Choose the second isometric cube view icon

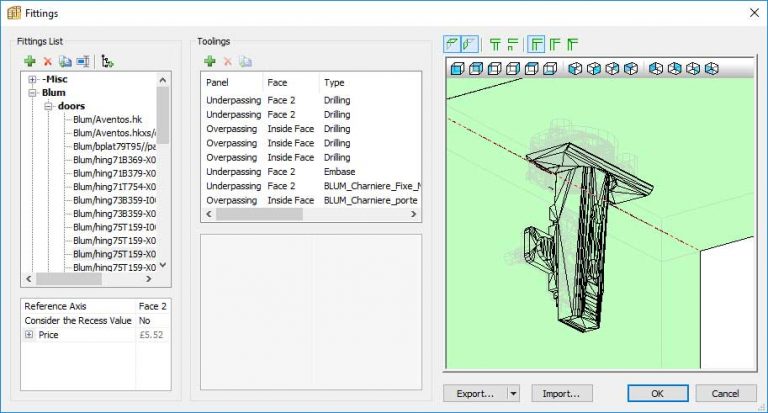coord(594,69)
